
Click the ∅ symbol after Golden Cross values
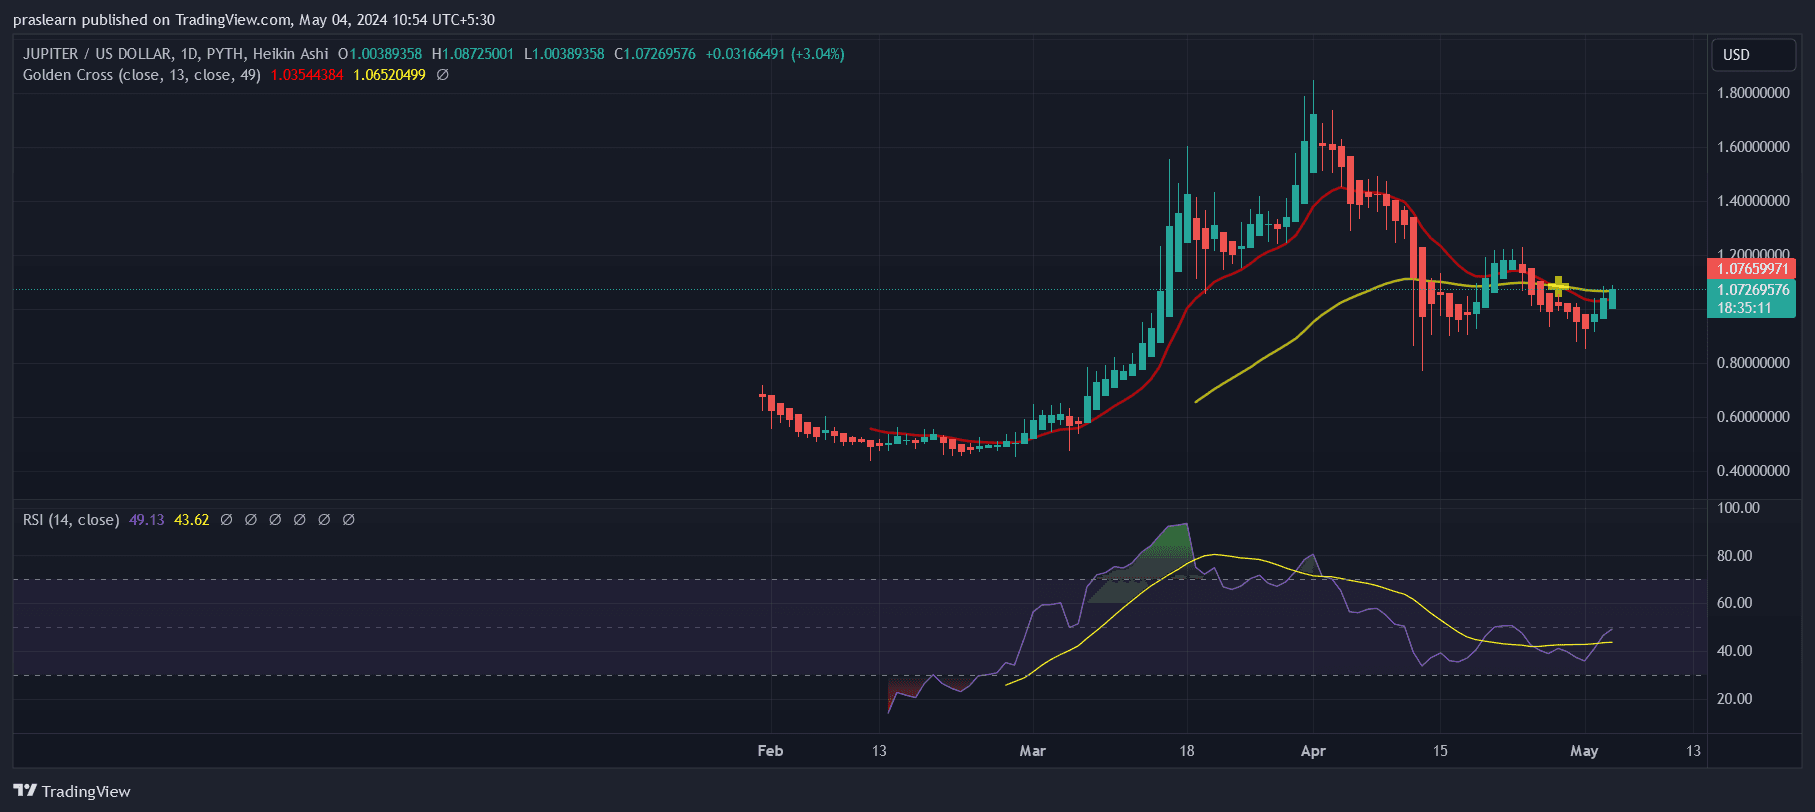point(442,75)
